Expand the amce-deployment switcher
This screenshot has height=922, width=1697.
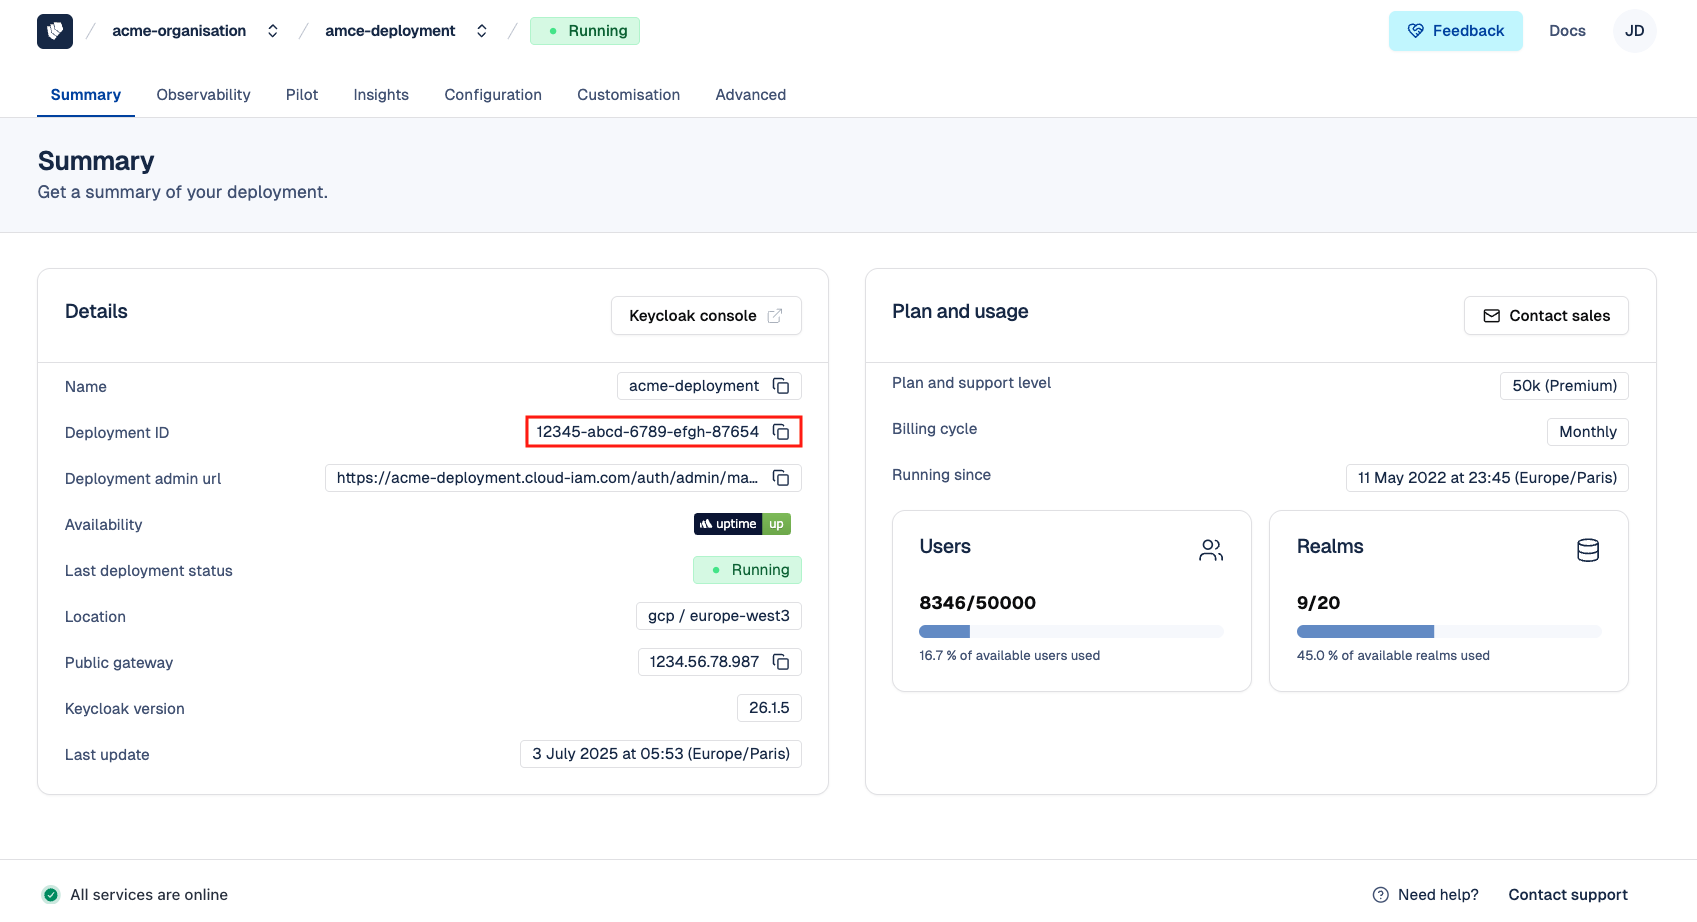click(482, 31)
